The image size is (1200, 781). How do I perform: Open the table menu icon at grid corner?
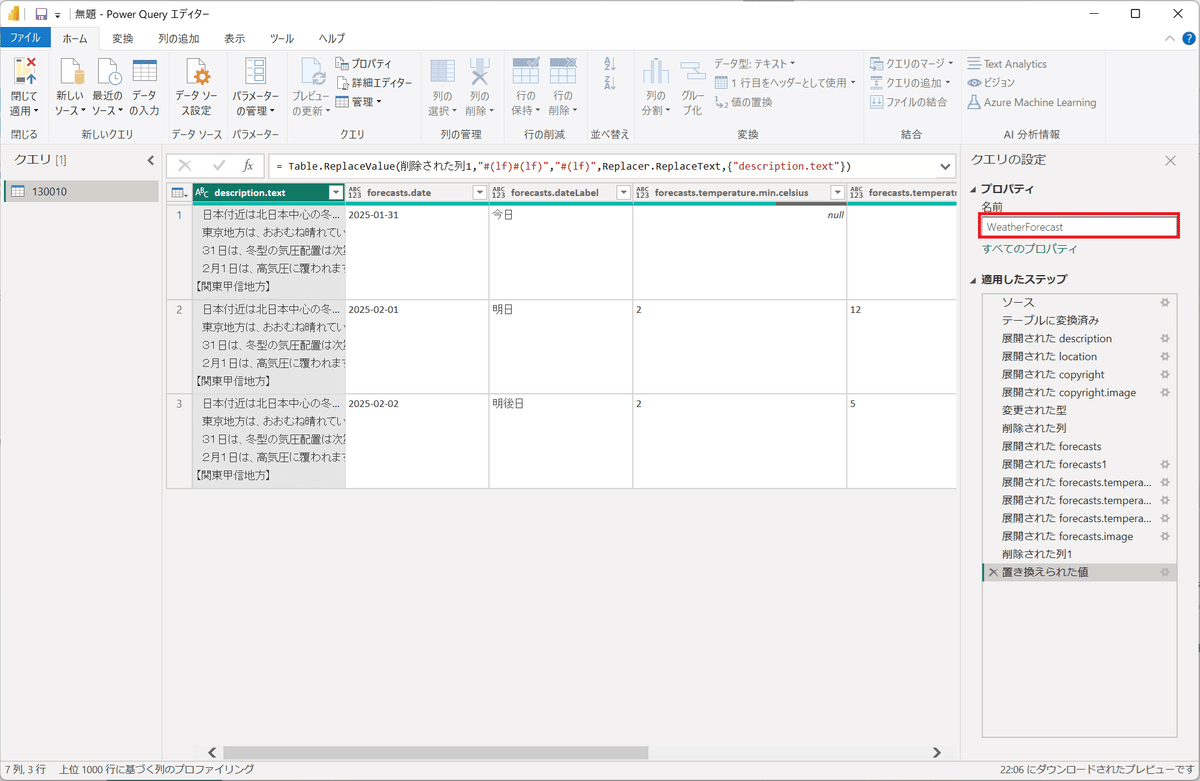click(x=179, y=192)
